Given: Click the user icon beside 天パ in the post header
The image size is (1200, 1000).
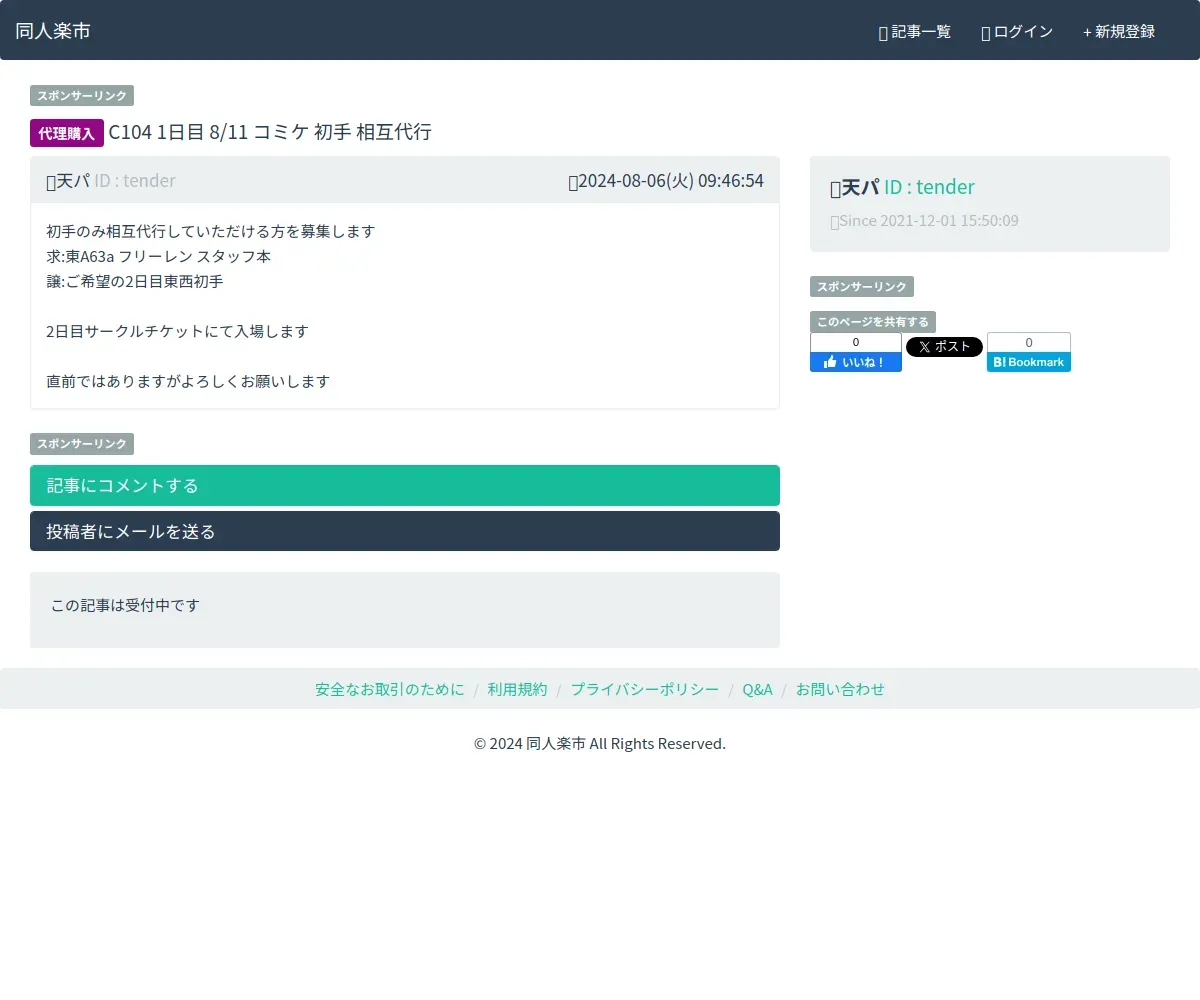Looking at the screenshot, I should tap(51, 182).
